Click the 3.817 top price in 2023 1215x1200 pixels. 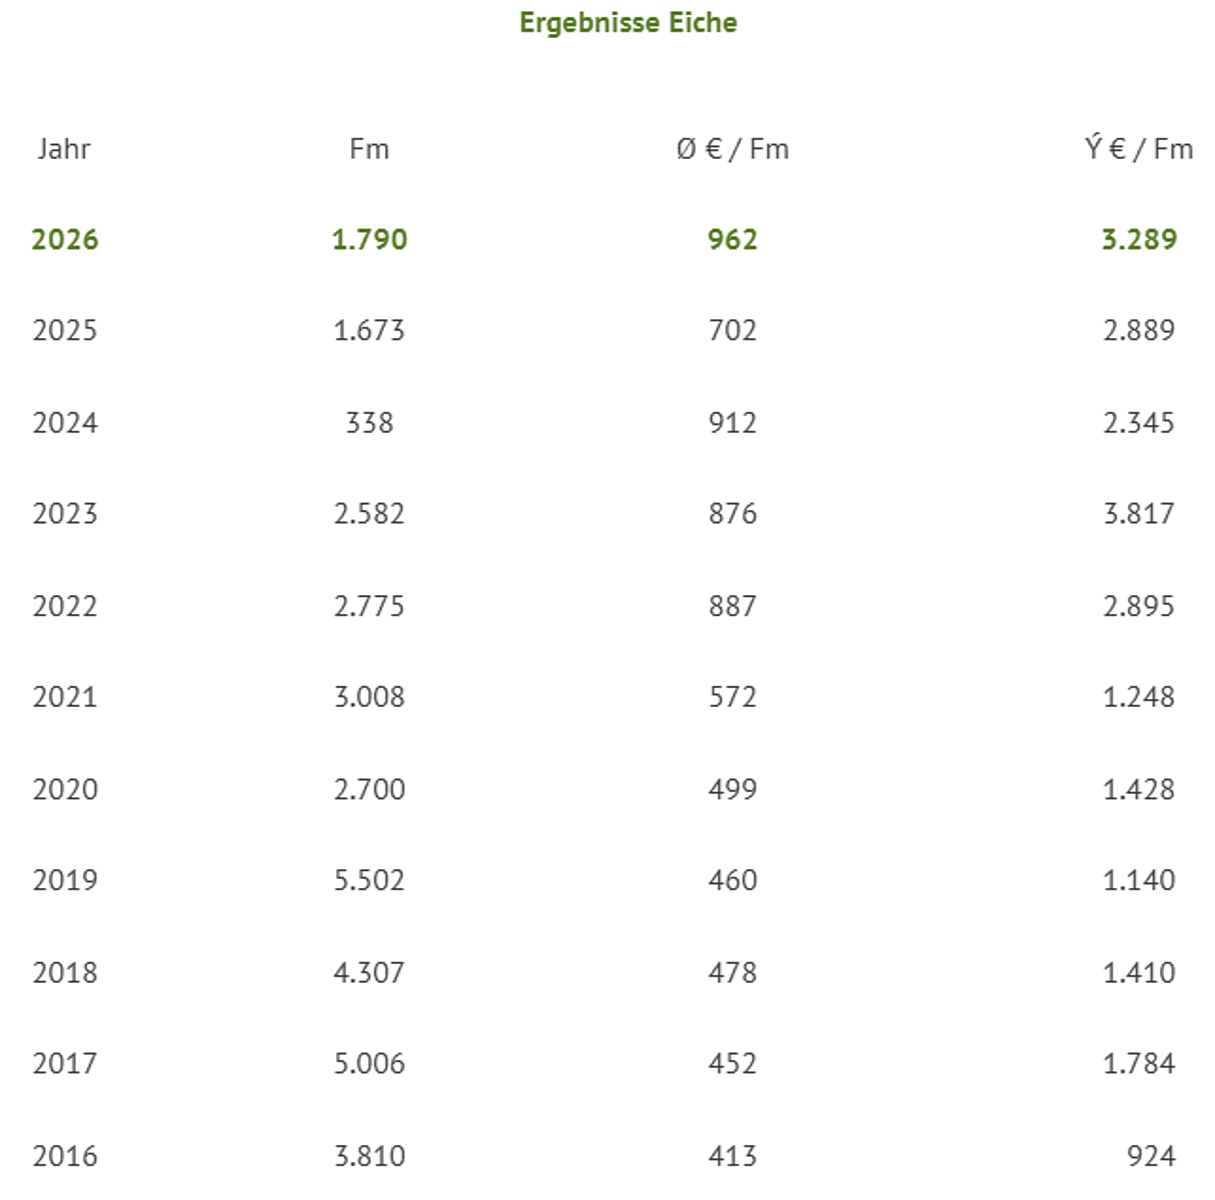[1139, 514]
